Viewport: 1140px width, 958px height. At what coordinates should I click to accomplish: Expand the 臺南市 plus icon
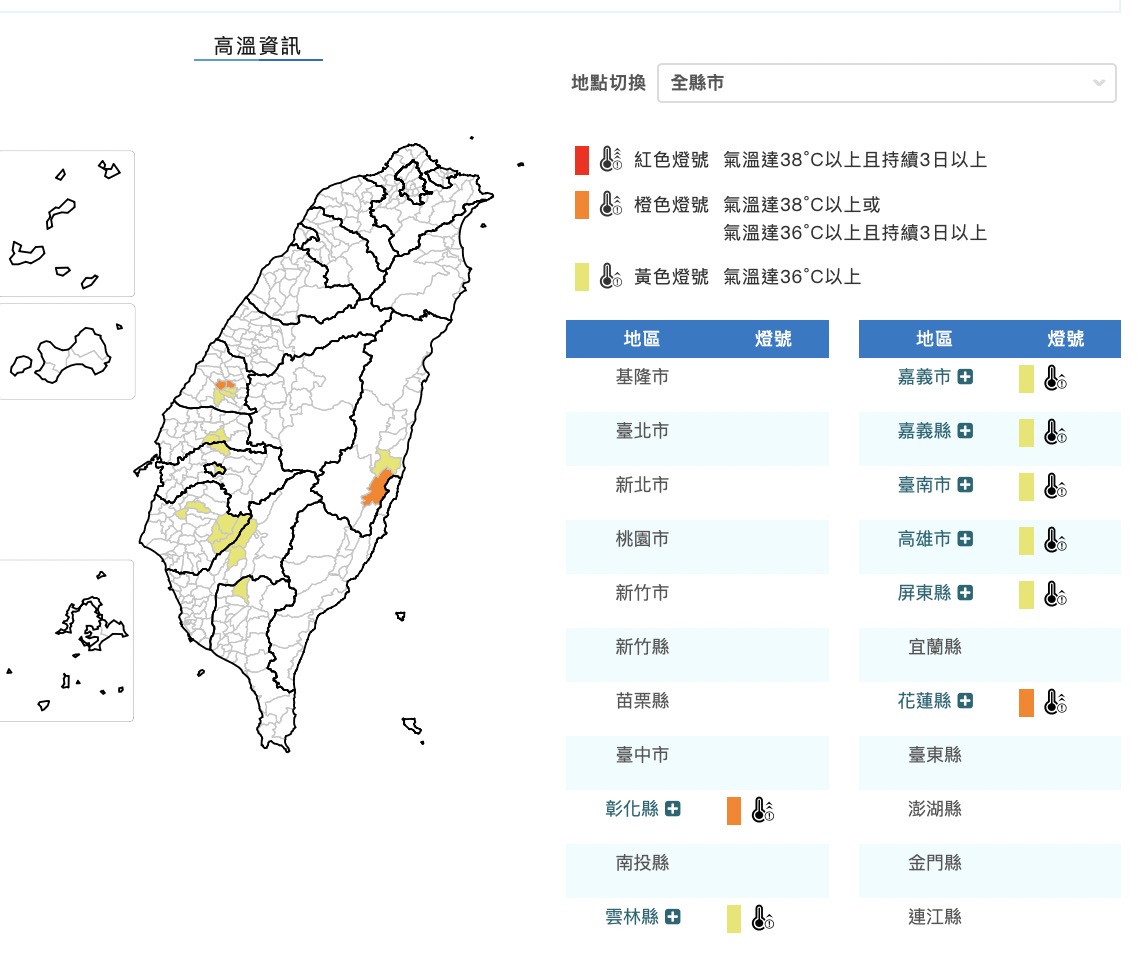965,485
